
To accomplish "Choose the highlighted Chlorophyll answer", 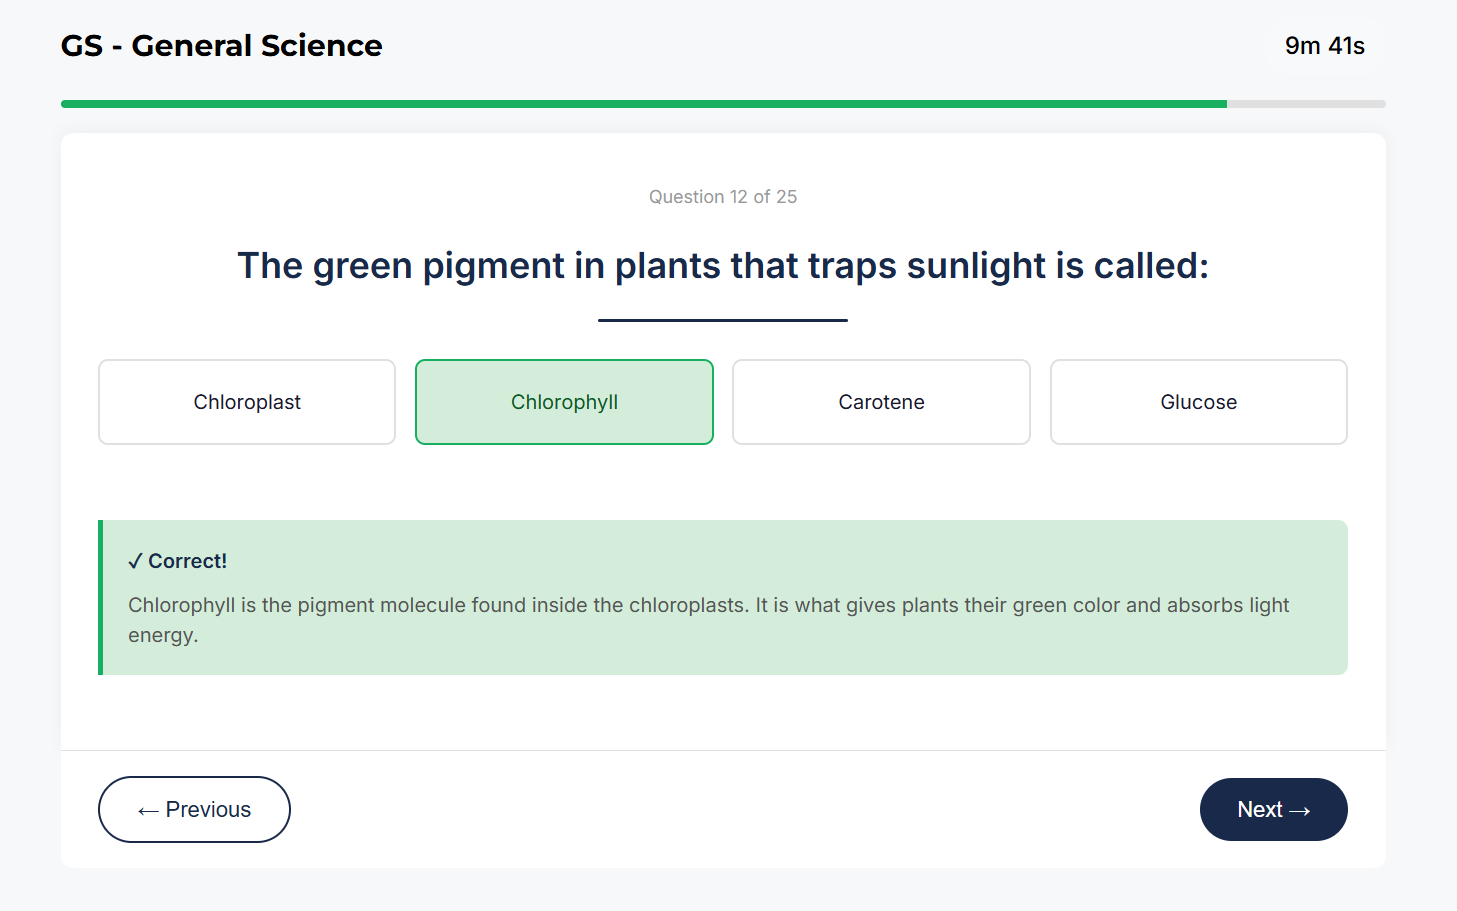I will [x=564, y=402].
